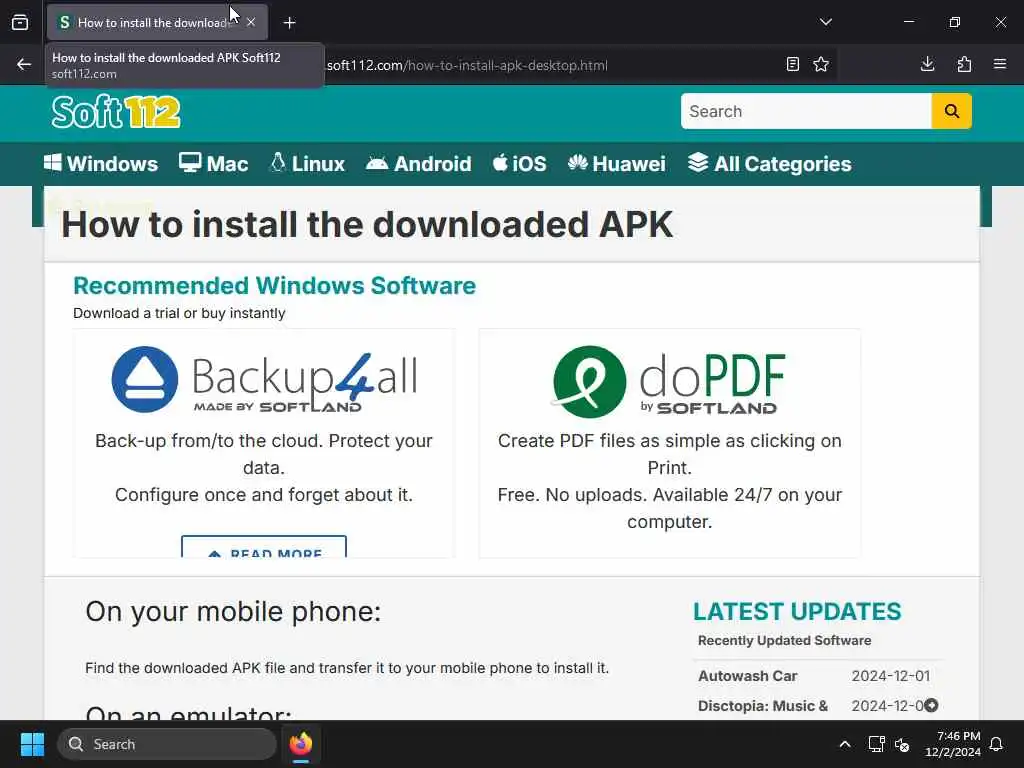This screenshot has height=768, width=1024.
Task: Open the Windows category
Action: 101,163
